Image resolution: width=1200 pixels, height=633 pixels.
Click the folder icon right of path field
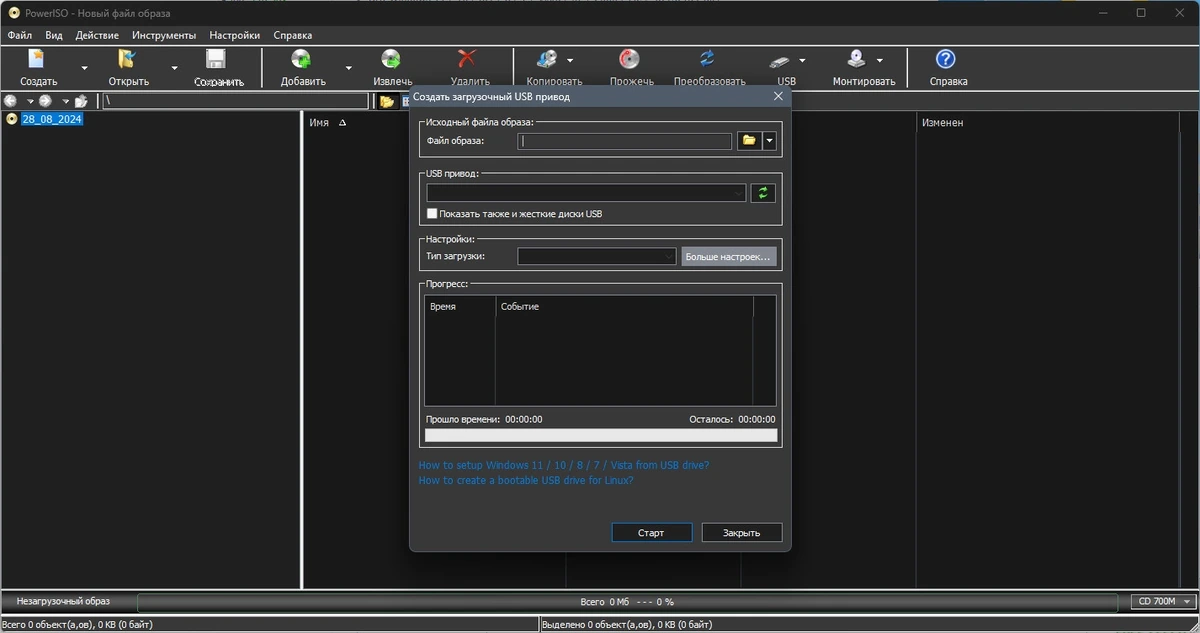(x=386, y=101)
